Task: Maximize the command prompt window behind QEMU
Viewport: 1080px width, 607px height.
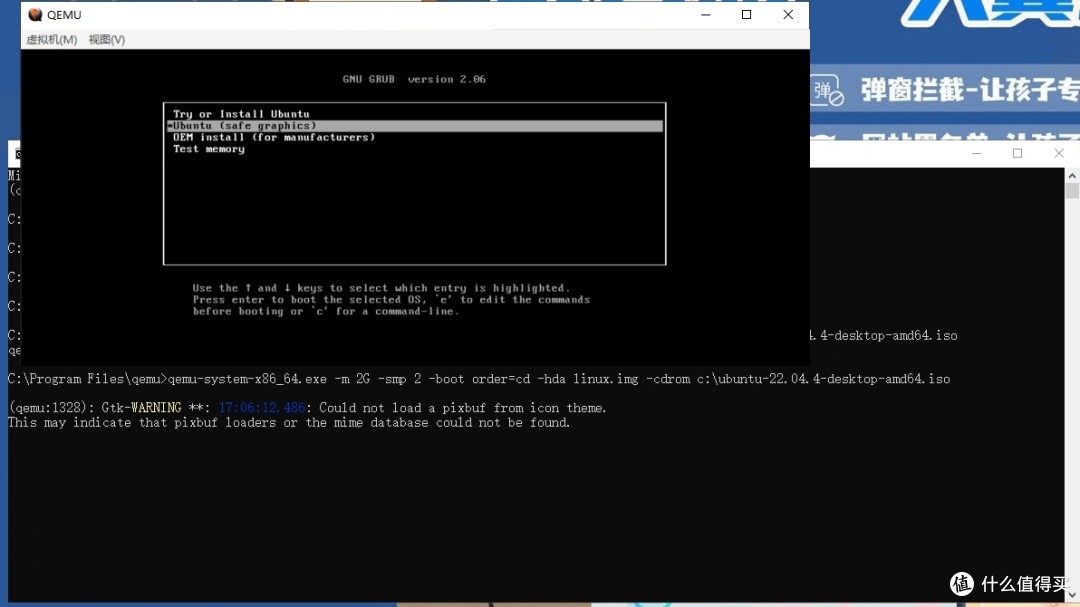Action: [x=1017, y=153]
